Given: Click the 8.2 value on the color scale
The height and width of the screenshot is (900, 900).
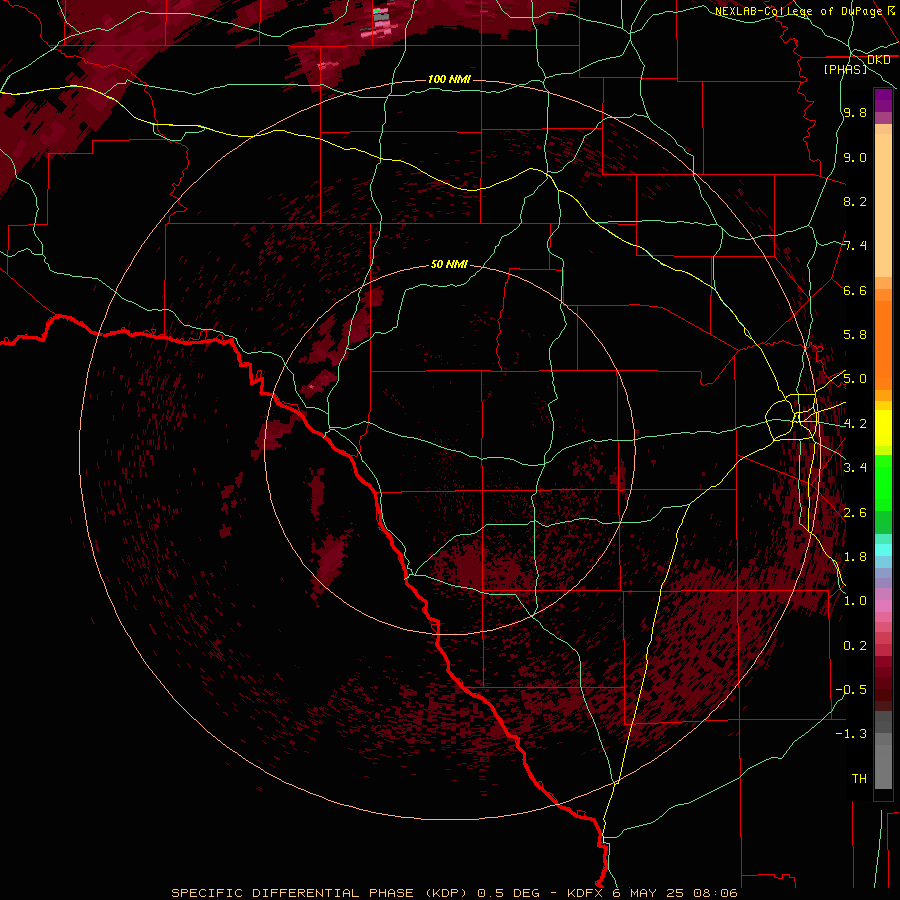Looking at the screenshot, I should coord(855,201).
